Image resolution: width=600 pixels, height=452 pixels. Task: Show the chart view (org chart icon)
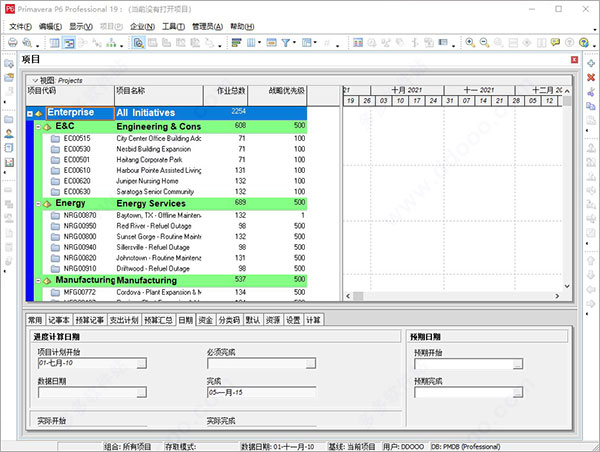(111, 42)
